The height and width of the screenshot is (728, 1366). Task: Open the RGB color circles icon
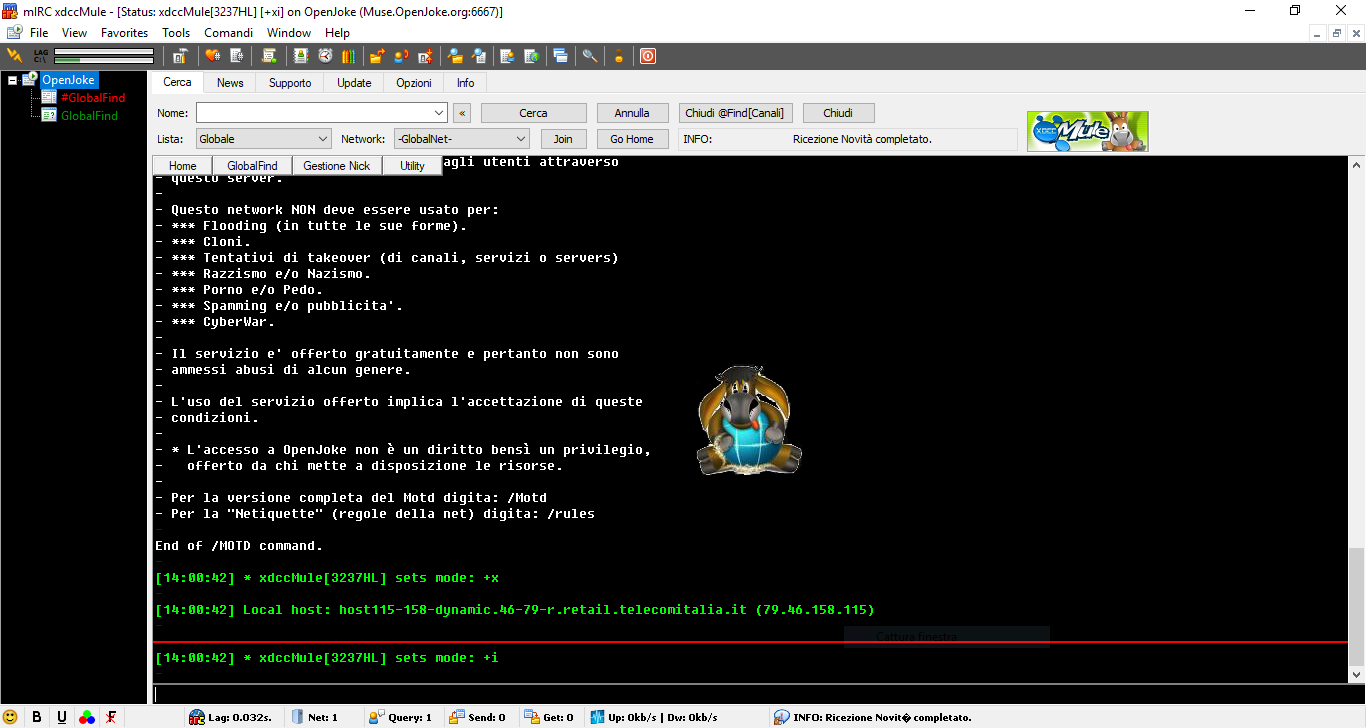[87, 717]
